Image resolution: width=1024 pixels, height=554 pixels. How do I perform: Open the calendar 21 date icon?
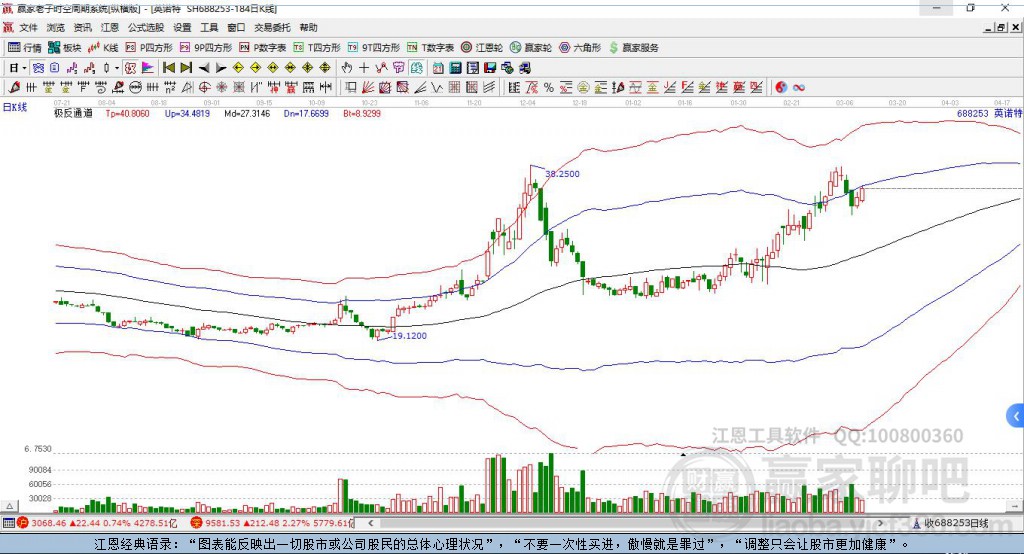coord(438,68)
